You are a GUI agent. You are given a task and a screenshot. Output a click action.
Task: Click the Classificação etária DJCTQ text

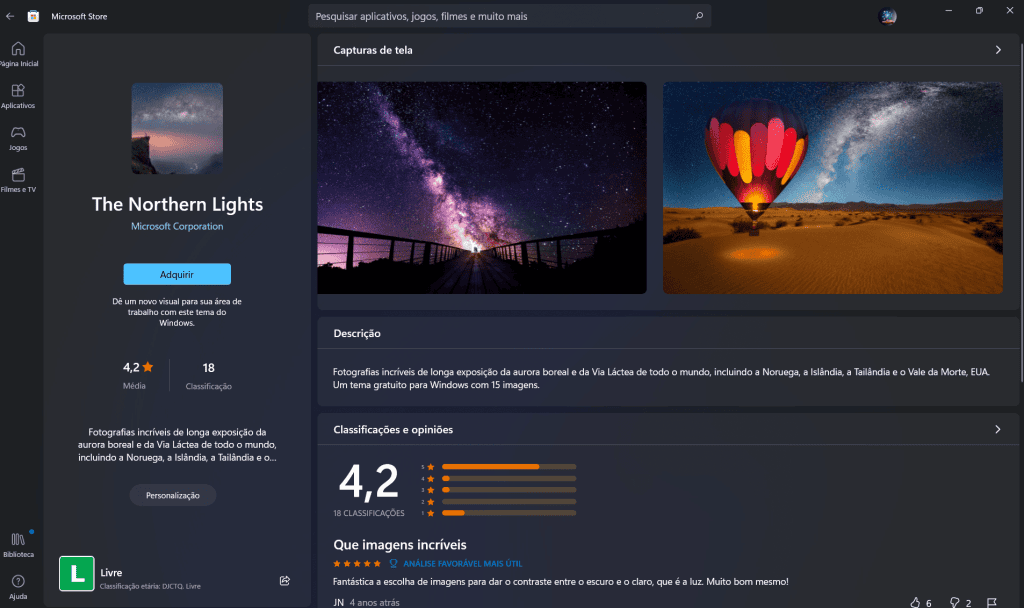(150, 586)
